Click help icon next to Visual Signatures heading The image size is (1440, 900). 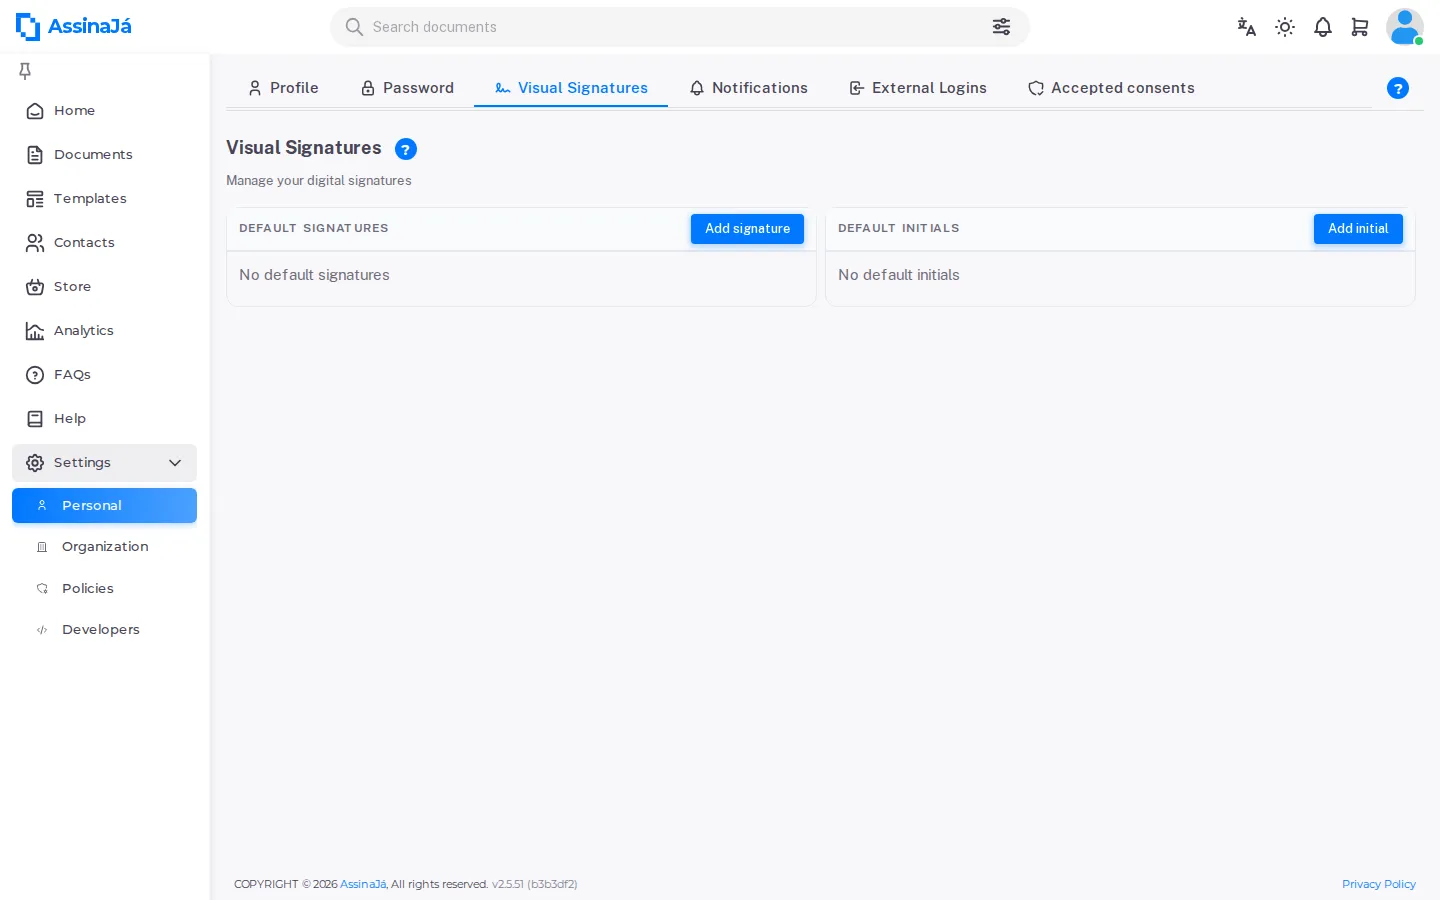(x=406, y=149)
